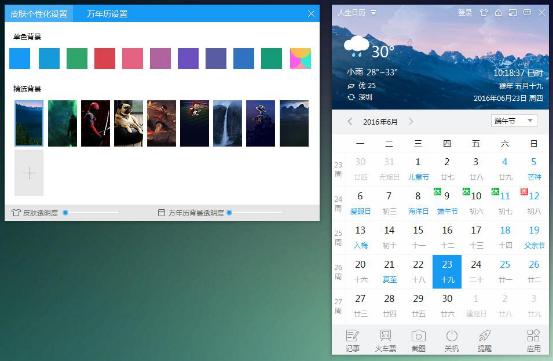
Task: Click the rainy cloud weather icon
Action: (x=357, y=46)
